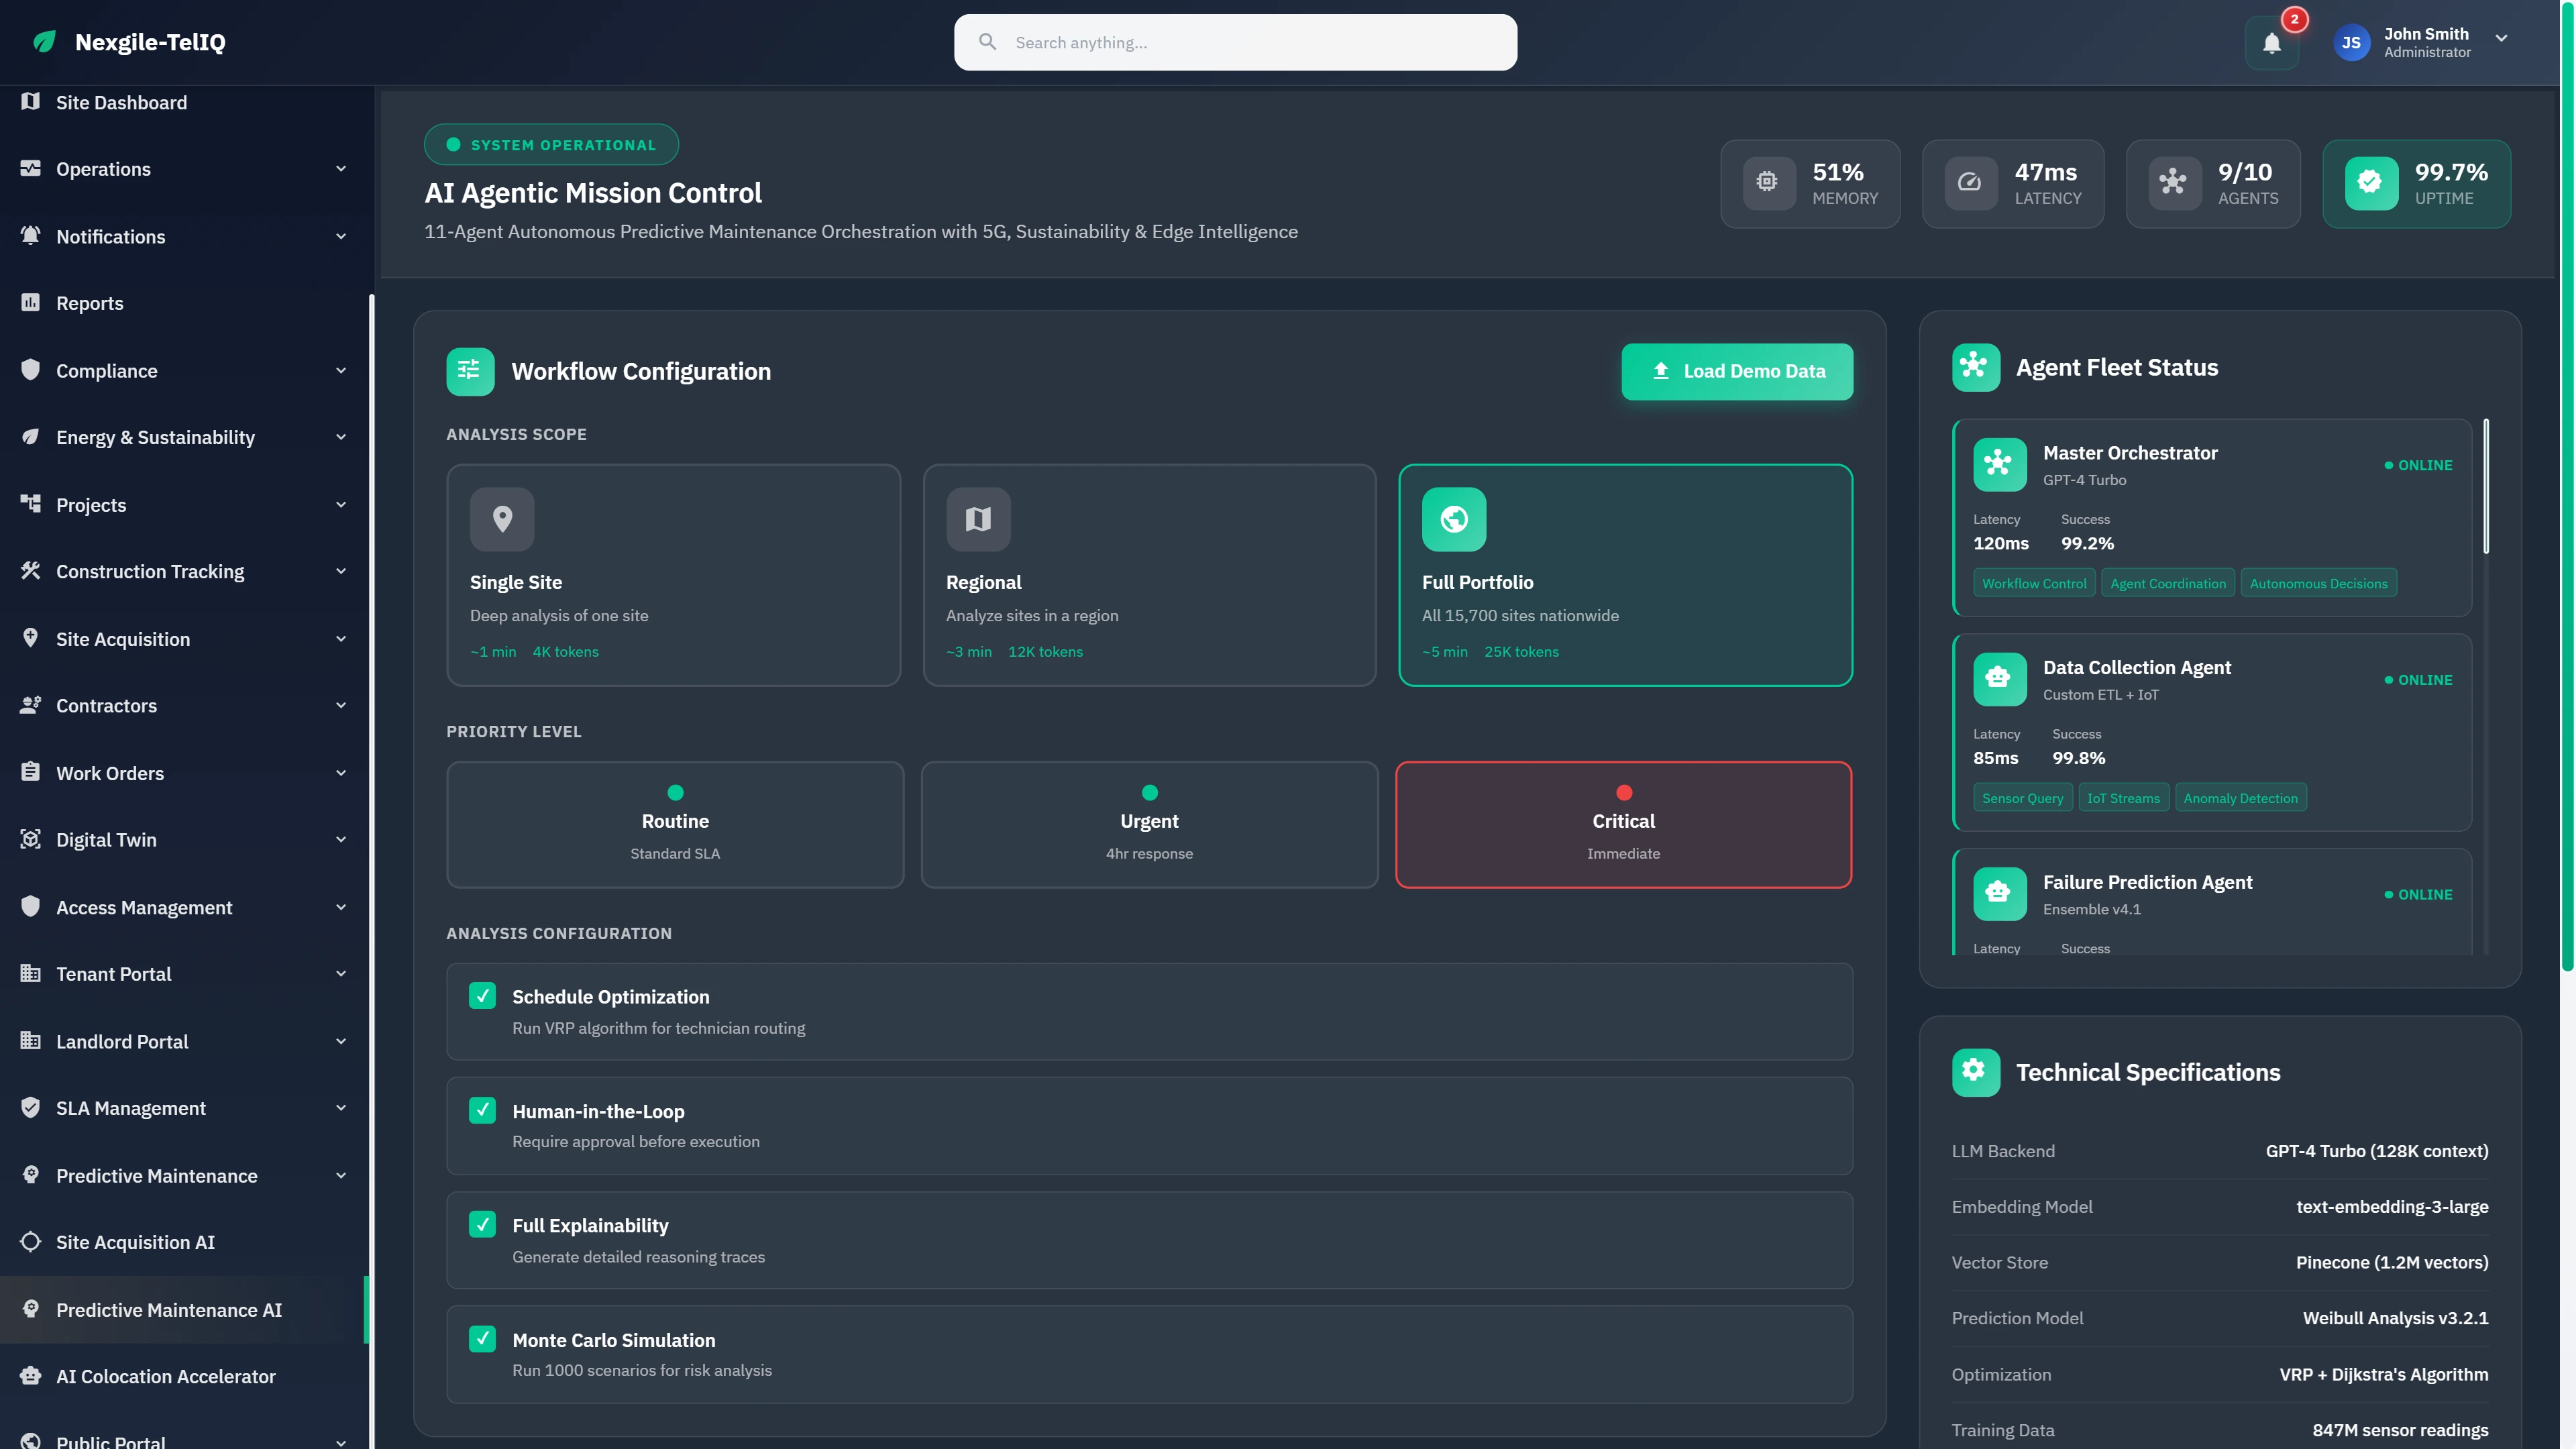
Task: Click the Reports icon in the sidebar
Action: click(30, 303)
